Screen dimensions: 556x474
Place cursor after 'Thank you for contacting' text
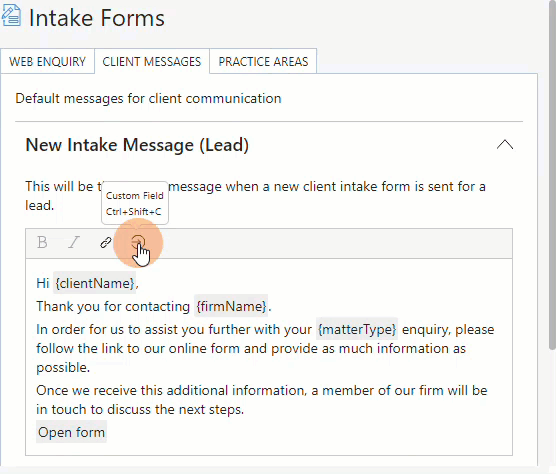191,306
